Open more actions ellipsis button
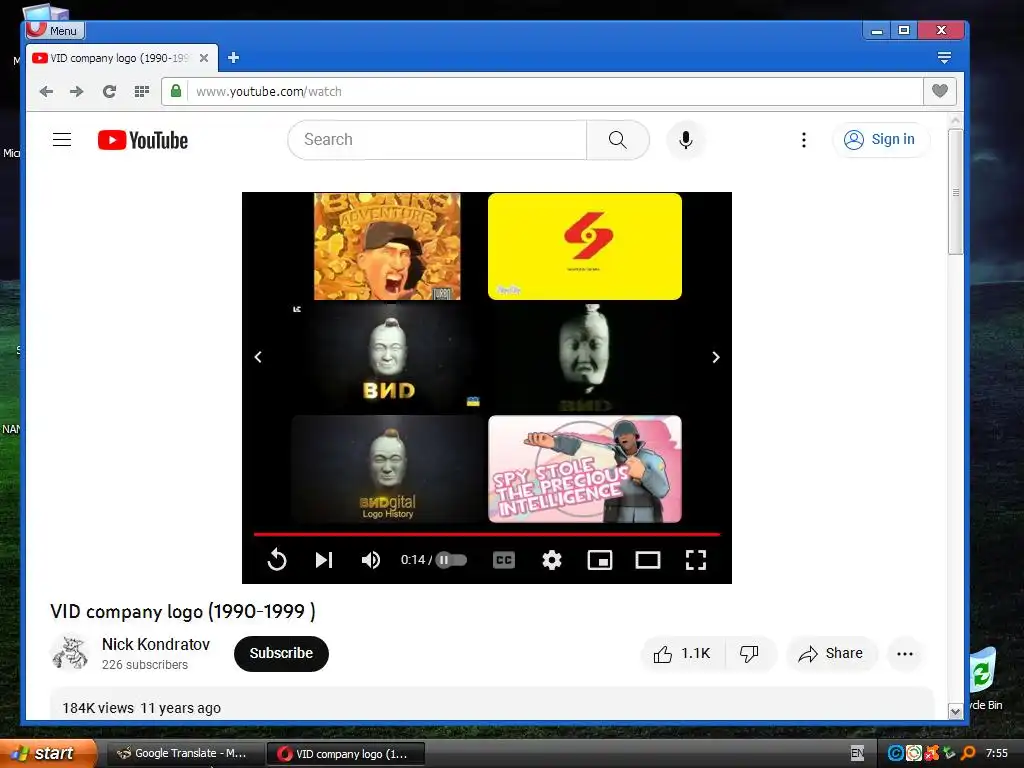This screenshot has height=768, width=1024. 904,653
